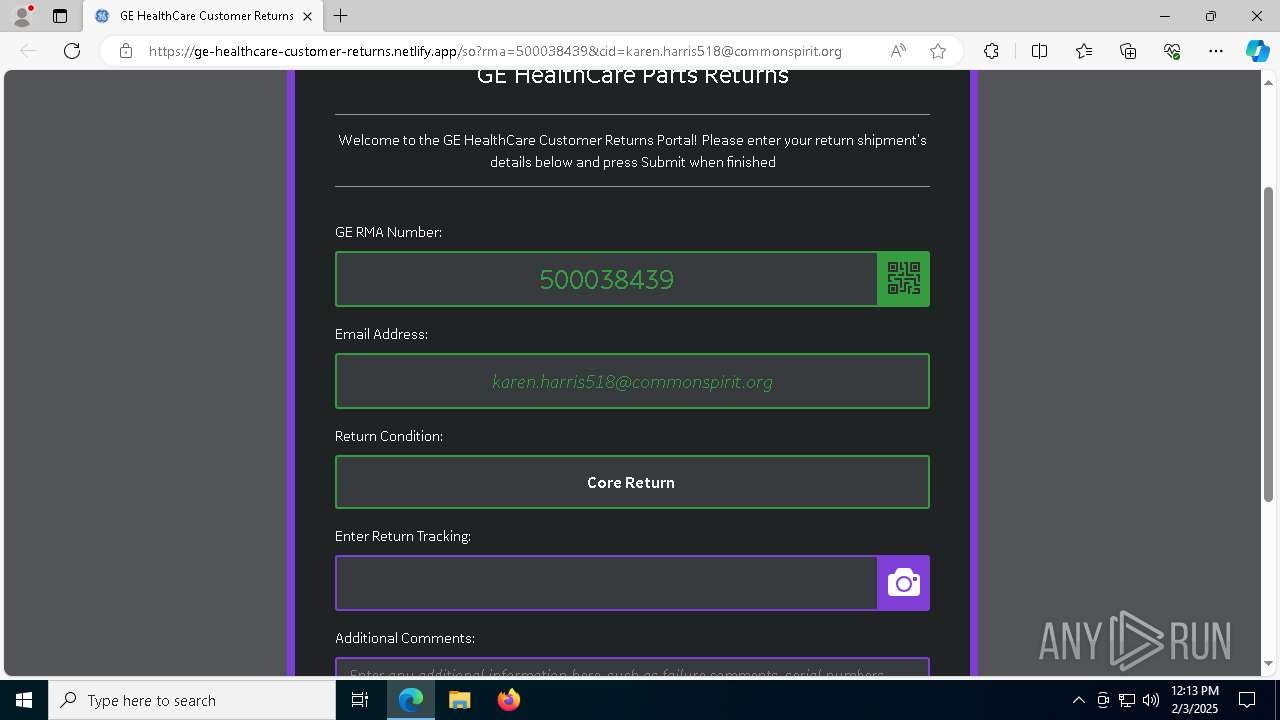Switch to Microsoft Edge on the taskbar
1280x720 pixels.
click(x=411, y=700)
